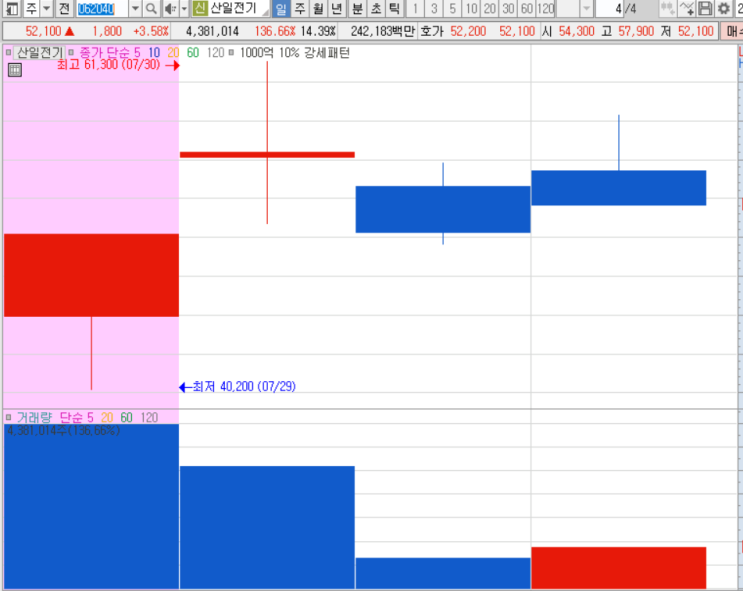The width and height of the screenshot is (743, 591).
Task: Choose the 20 interval button
Action: coord(489,9)
